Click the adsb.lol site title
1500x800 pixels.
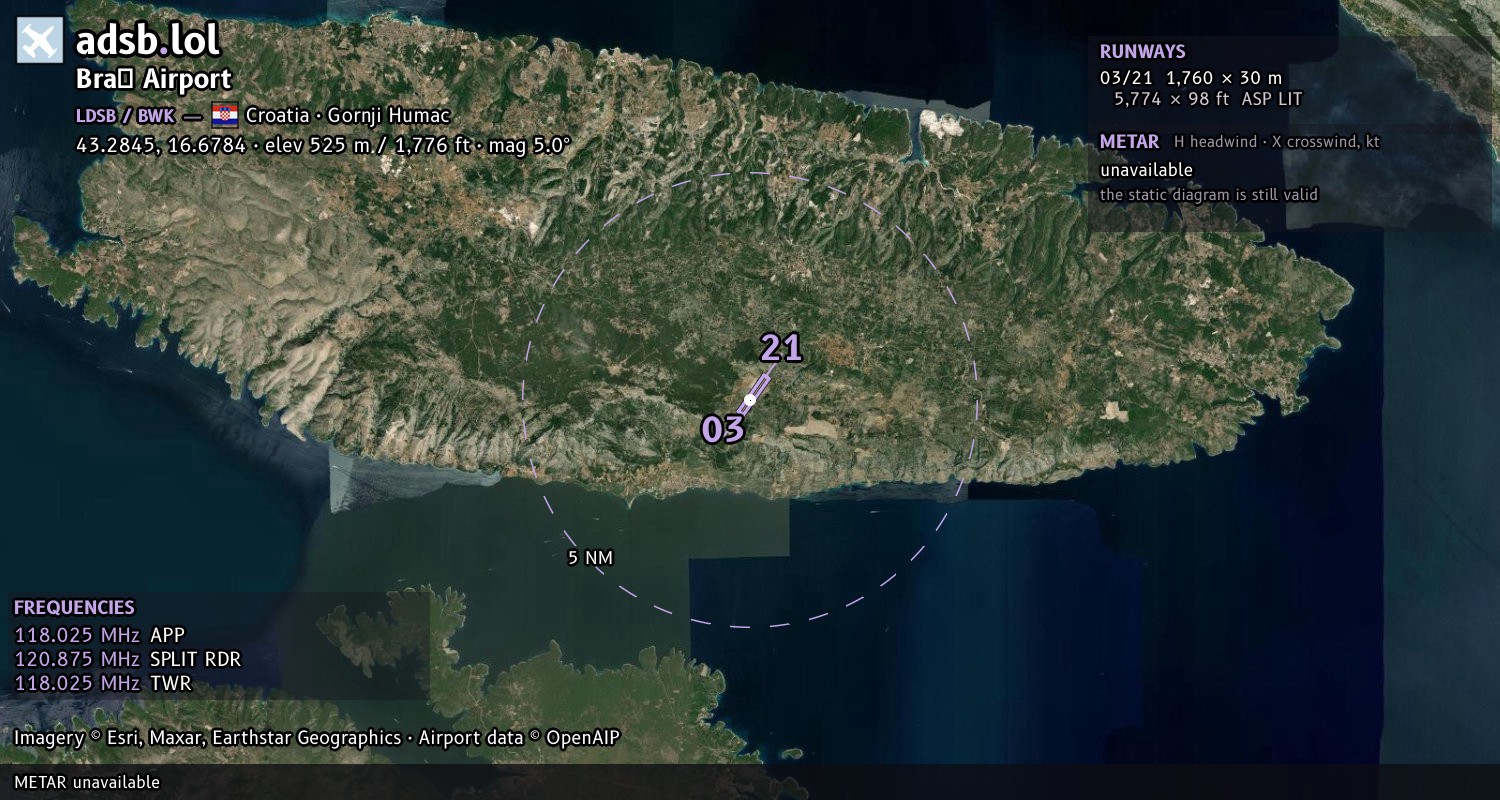coord(148,40)
